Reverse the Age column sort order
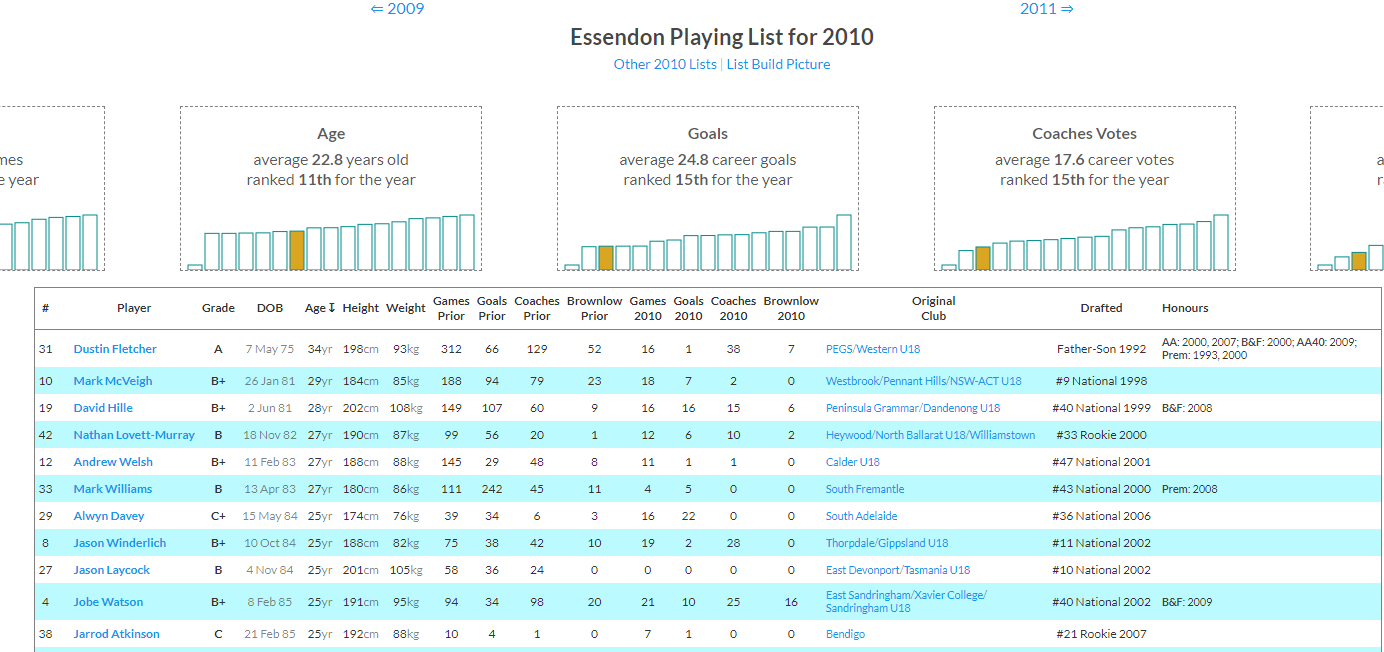The image size is (1384, 652). pyautogui.click(x=320, y=308)
